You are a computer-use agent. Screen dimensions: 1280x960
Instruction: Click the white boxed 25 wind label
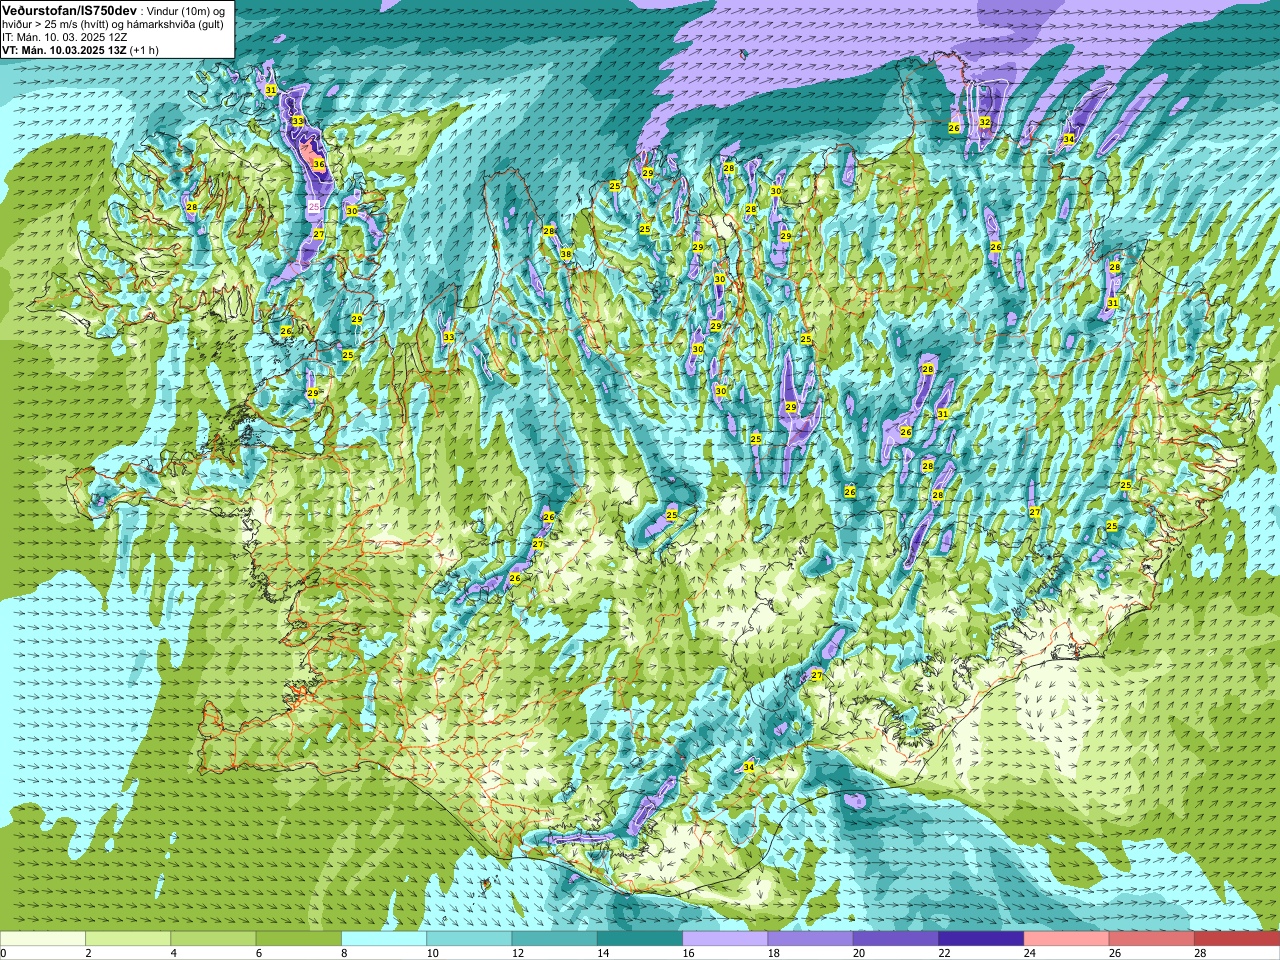coord(314,207)
